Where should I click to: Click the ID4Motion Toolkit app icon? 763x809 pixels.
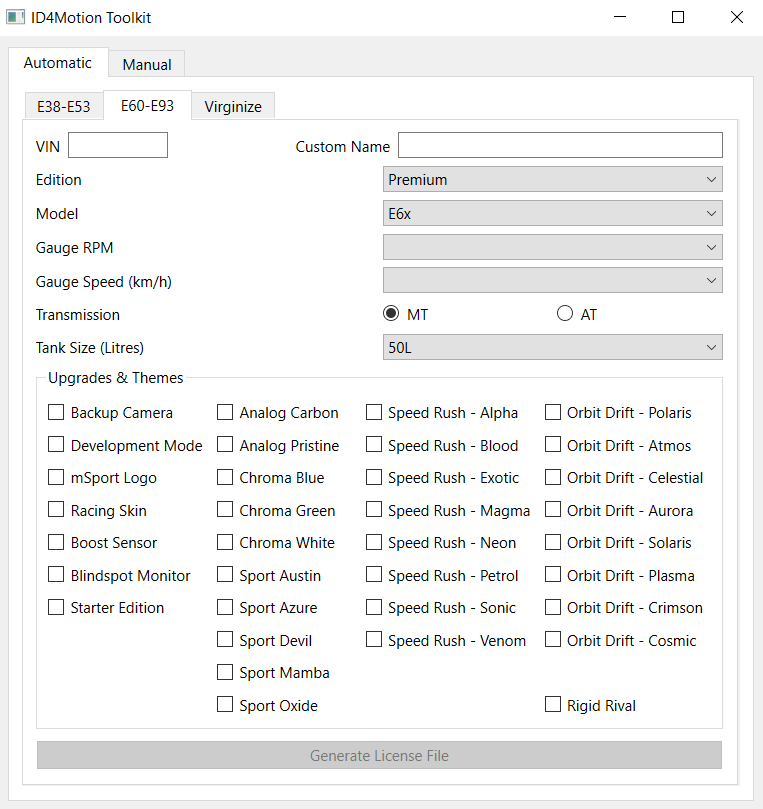pos(15,17)
